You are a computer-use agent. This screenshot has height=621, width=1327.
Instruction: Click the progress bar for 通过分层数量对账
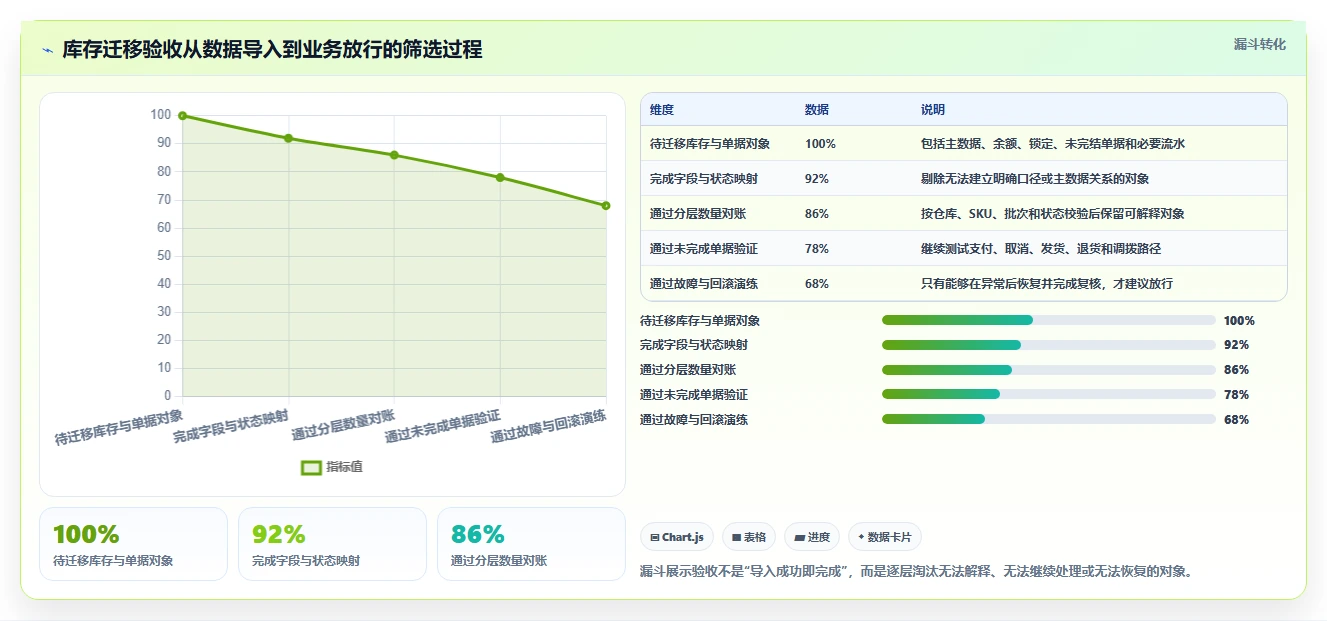1049,370
